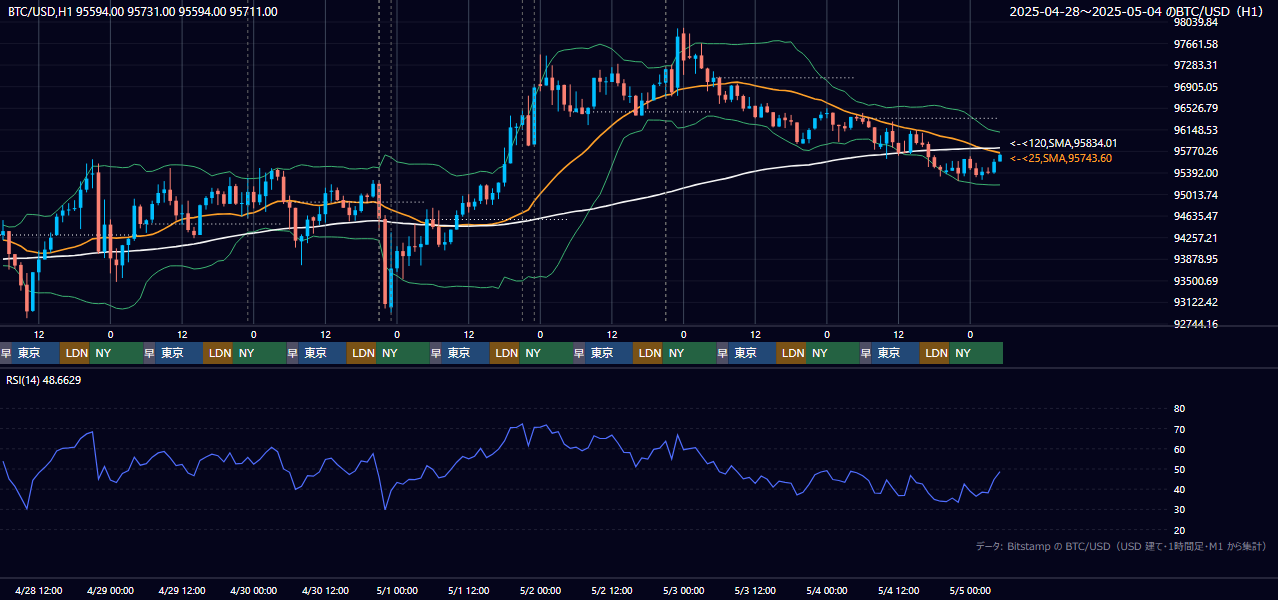Viewport: 1278px width, 600px height.
Task: Select the 5/1 12:00 date label
Action: (x=468, y=590)
